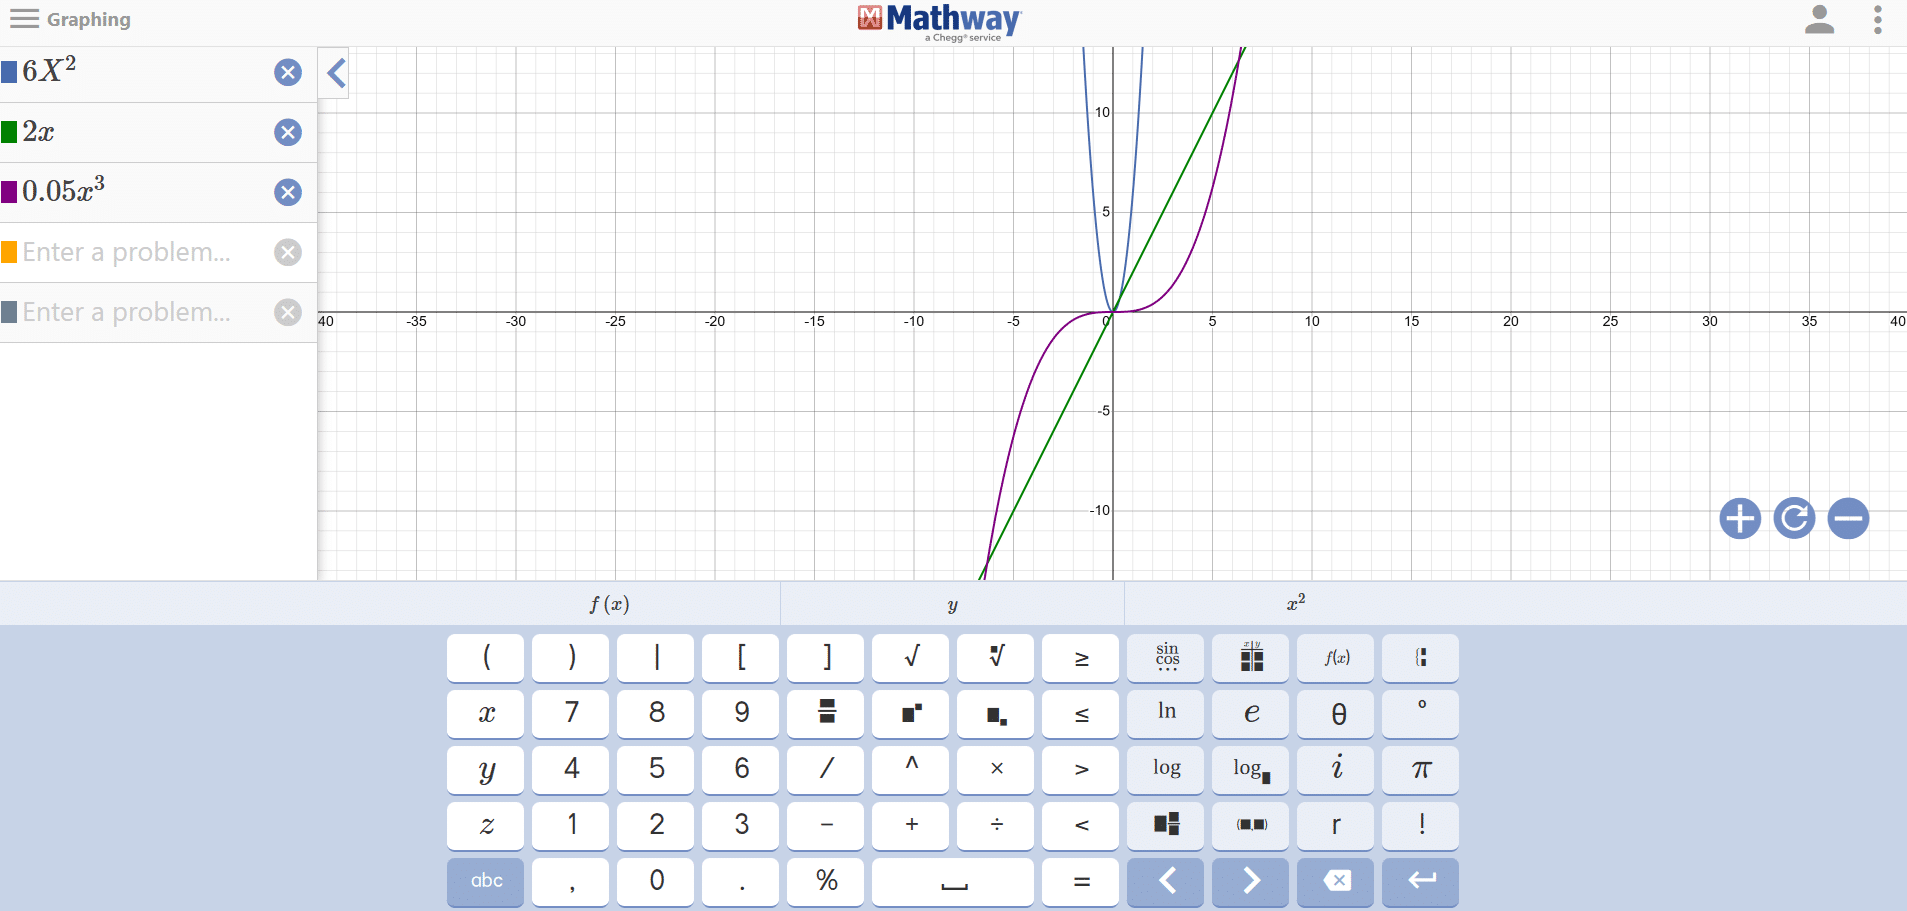
Task: Tap the caret exponent key
Action: pyautogui.click(x=912, y=769)
